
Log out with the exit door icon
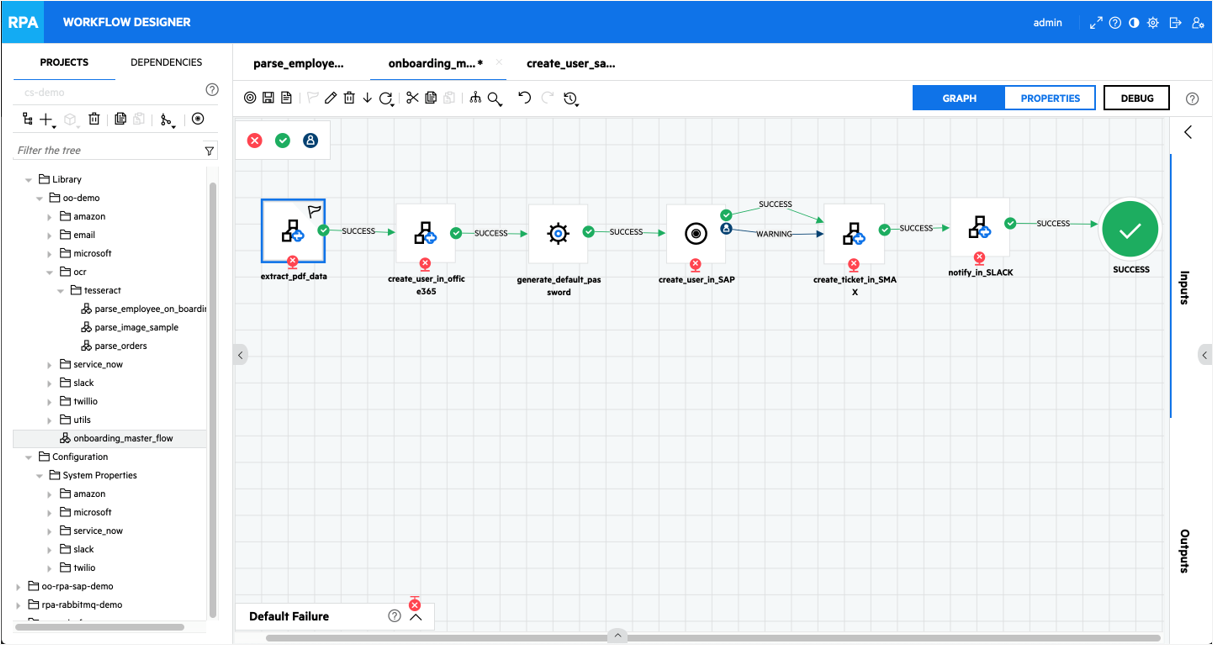pos(1175,23)
